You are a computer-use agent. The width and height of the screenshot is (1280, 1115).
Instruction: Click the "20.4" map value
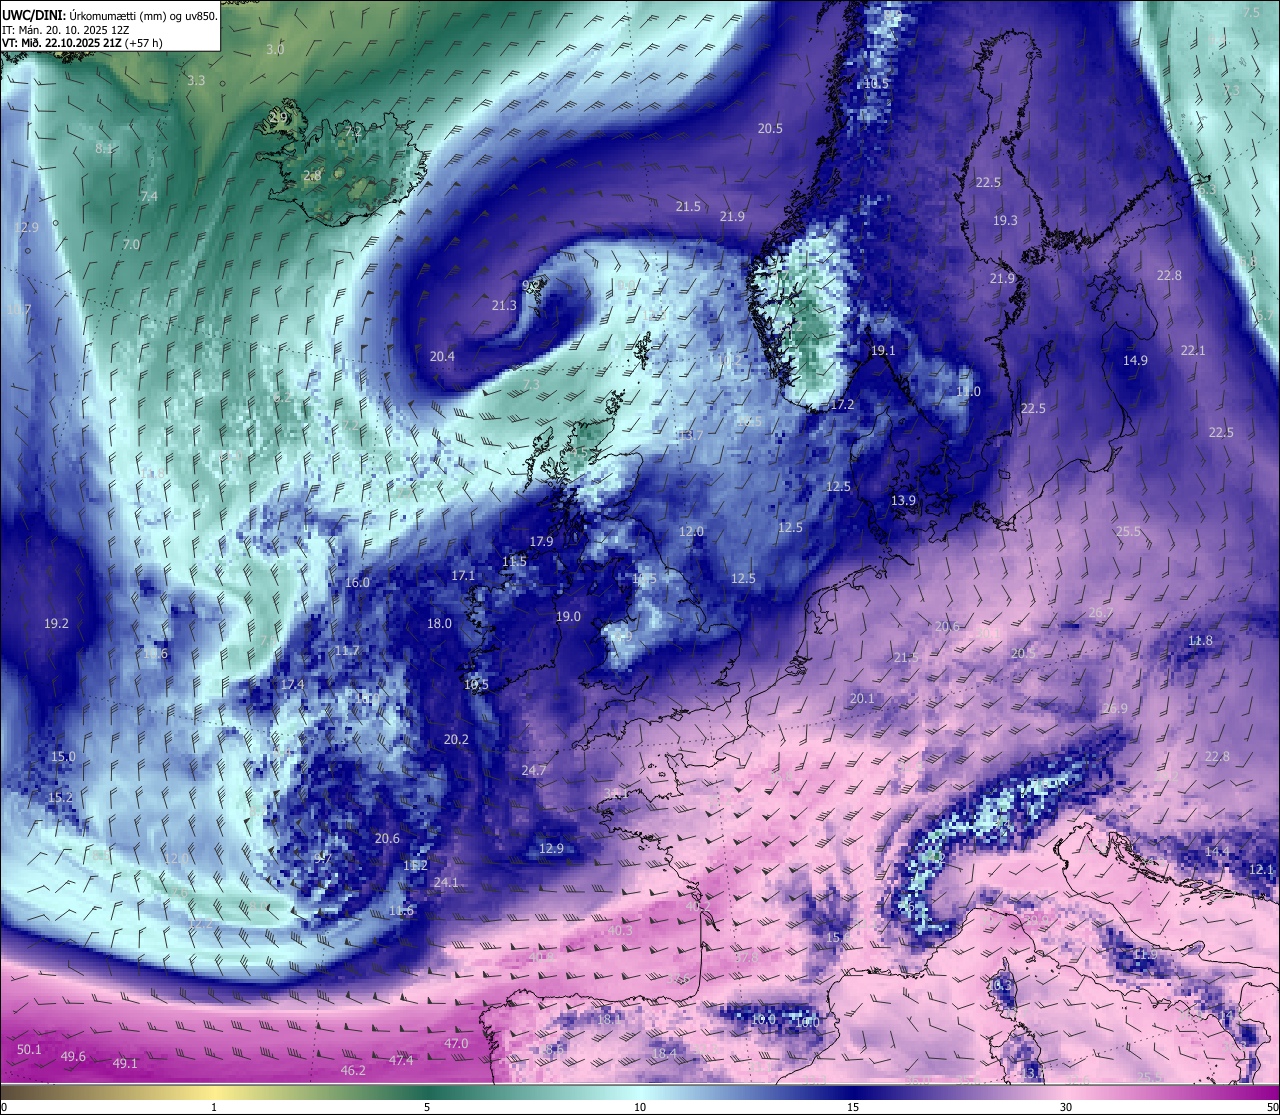coord(442,356)
